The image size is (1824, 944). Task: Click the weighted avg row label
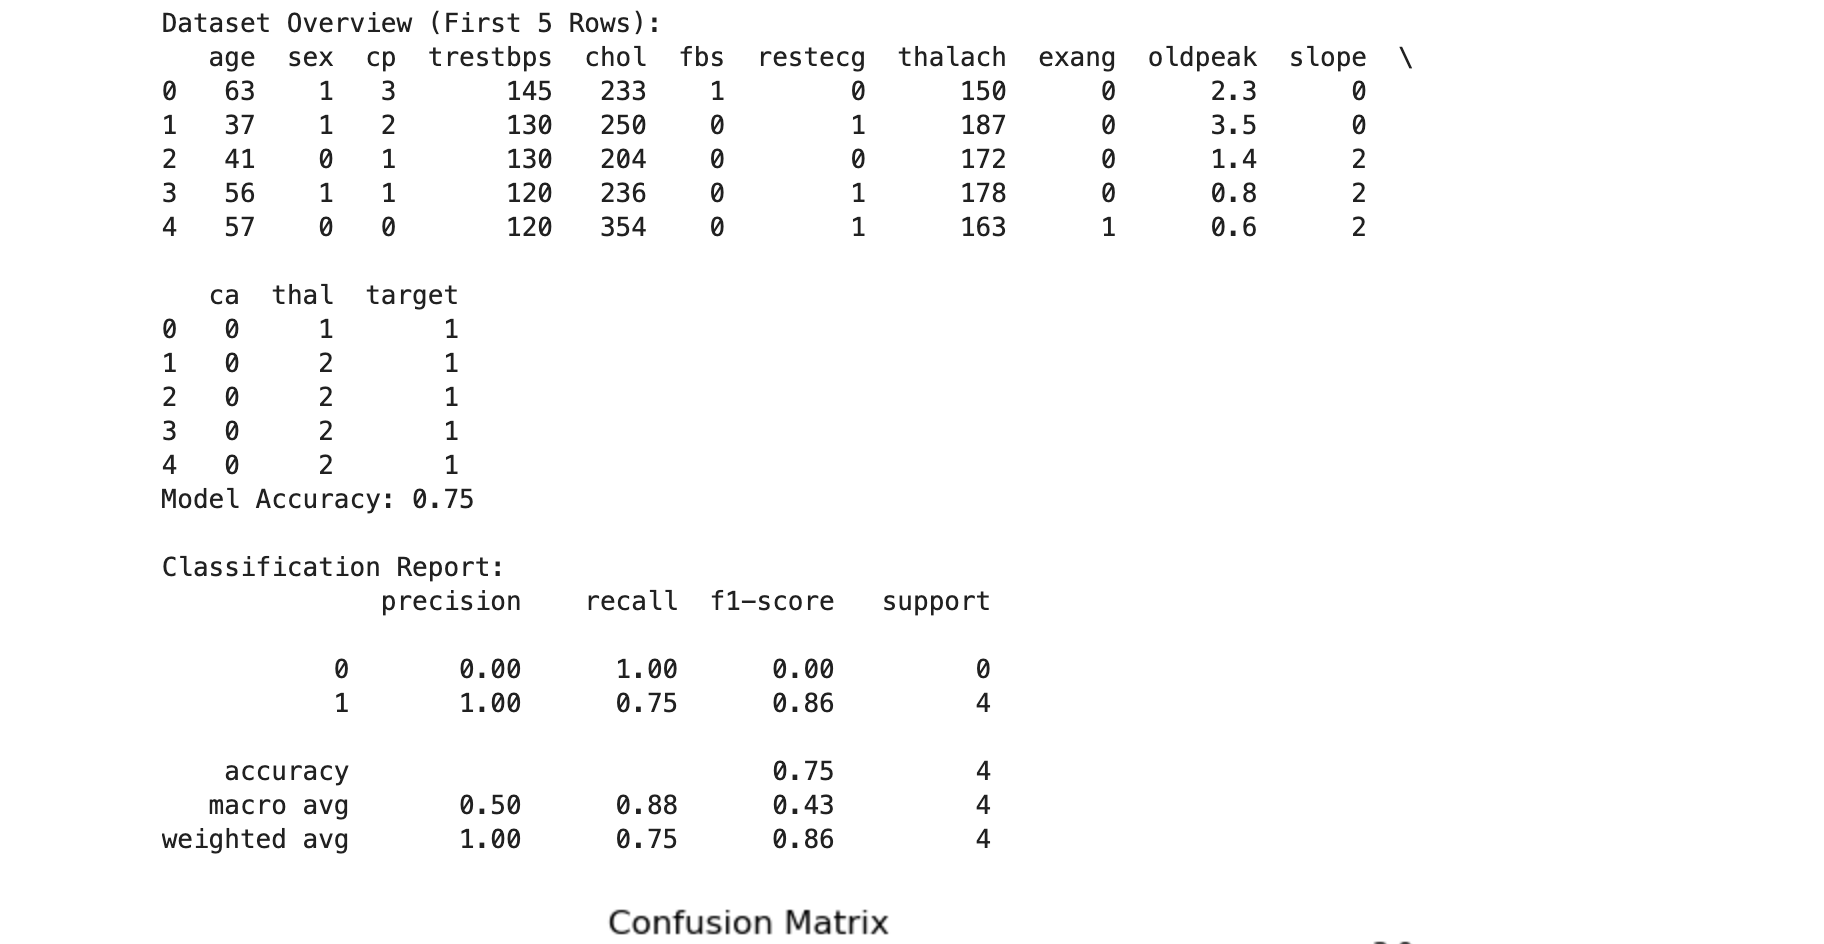[x=255, y=839]
